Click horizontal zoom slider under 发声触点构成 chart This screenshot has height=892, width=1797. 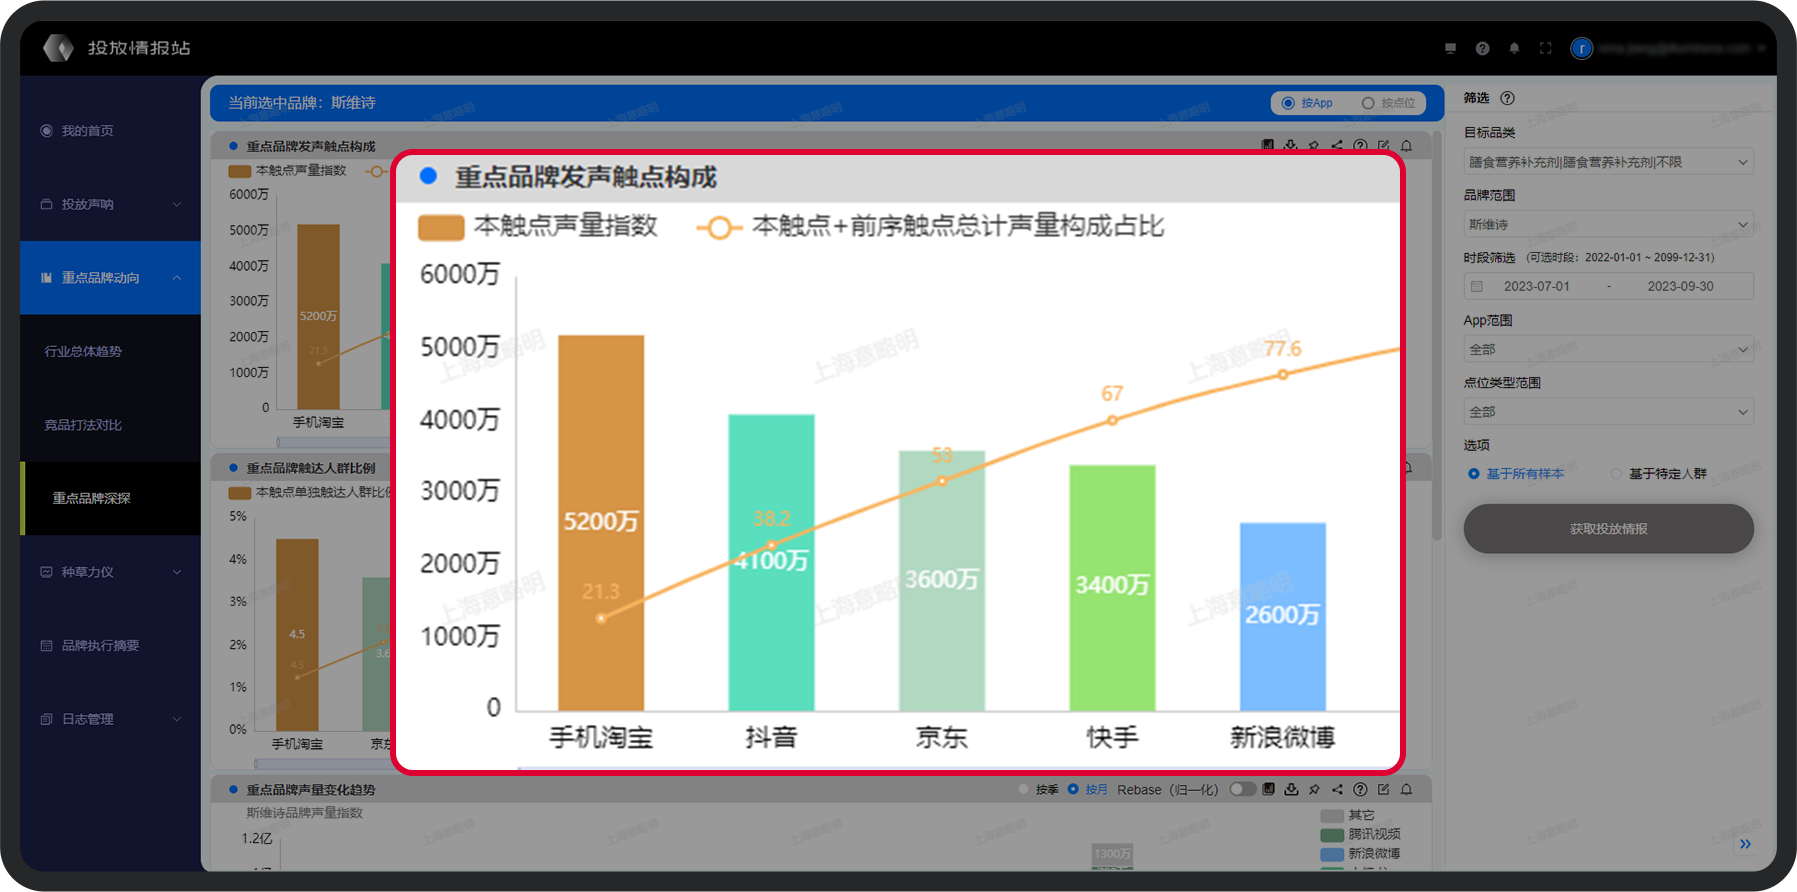click(333, 441)
